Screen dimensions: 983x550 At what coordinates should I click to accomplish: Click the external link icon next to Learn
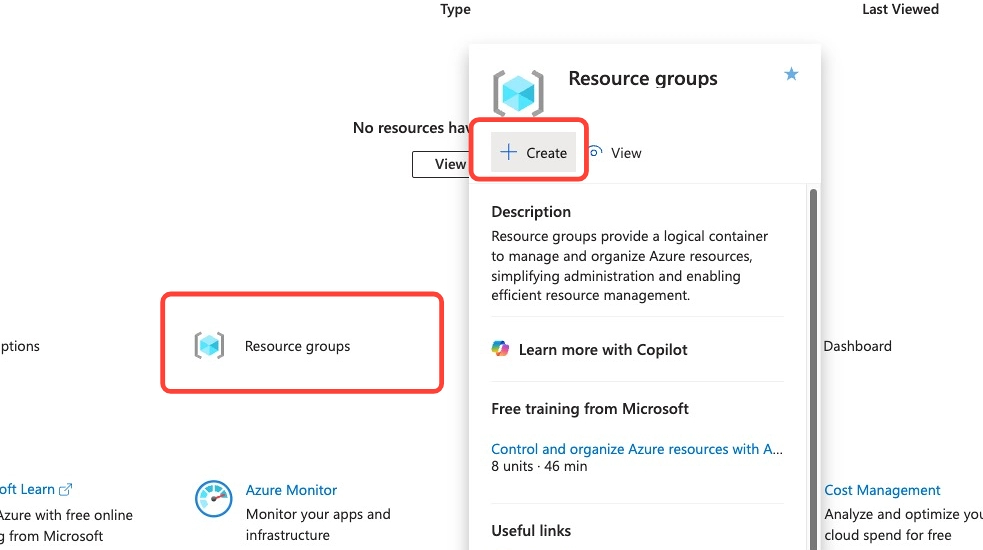(x=66, y=490)
